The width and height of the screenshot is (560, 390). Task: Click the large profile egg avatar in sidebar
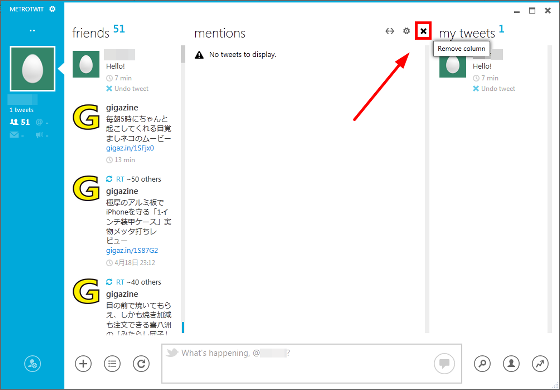pyautogui.click(x=32, y=69)
